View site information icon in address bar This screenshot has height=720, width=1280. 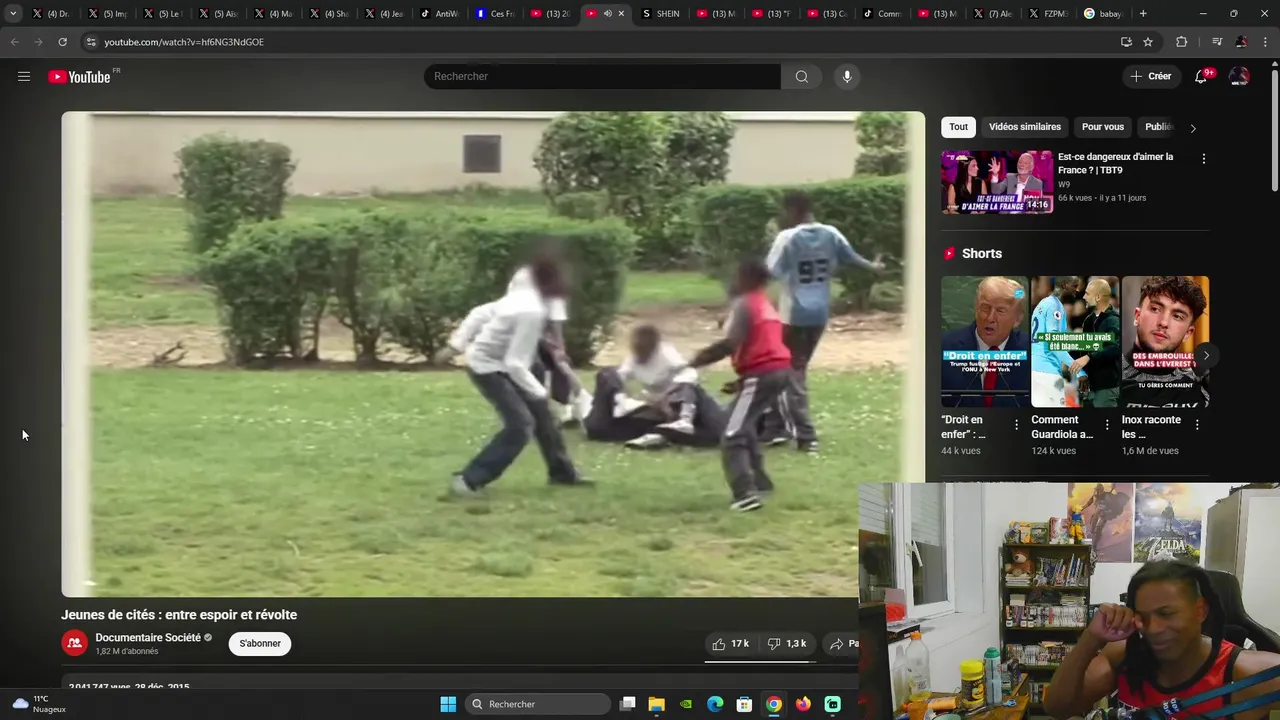click(91, 42)
